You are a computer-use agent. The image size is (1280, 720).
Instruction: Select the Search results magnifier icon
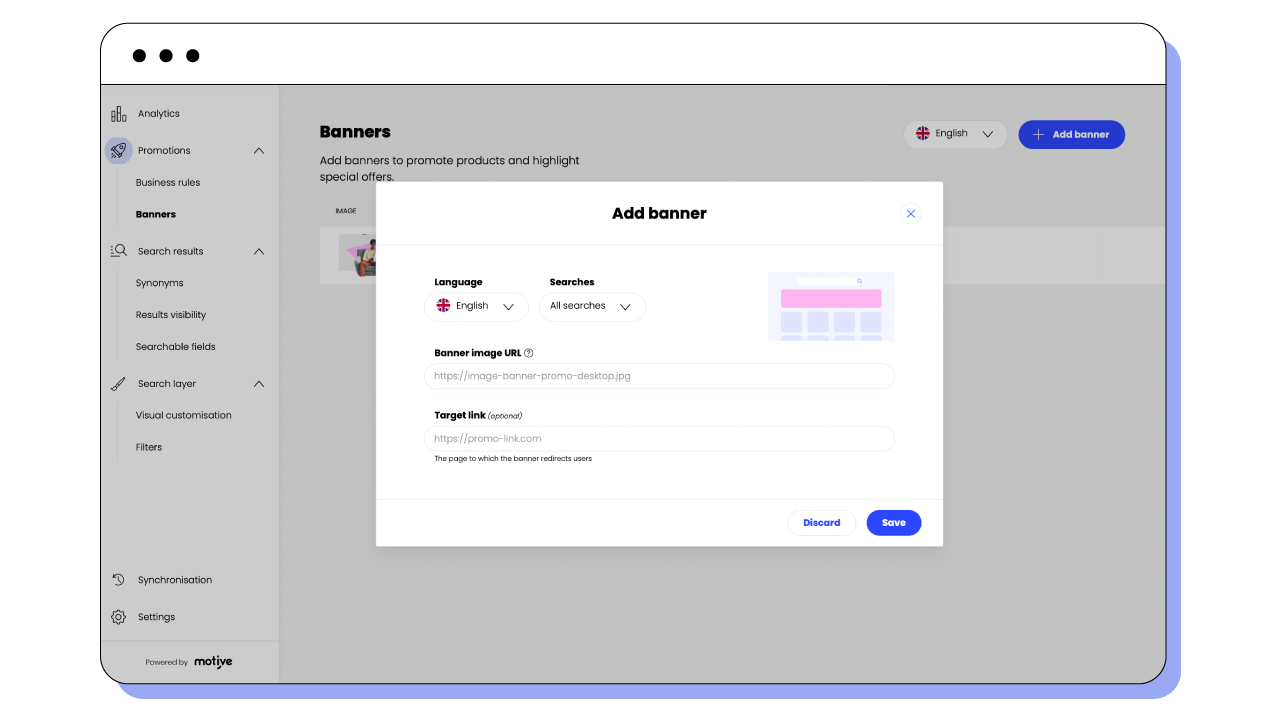click(x=118, y=251)
